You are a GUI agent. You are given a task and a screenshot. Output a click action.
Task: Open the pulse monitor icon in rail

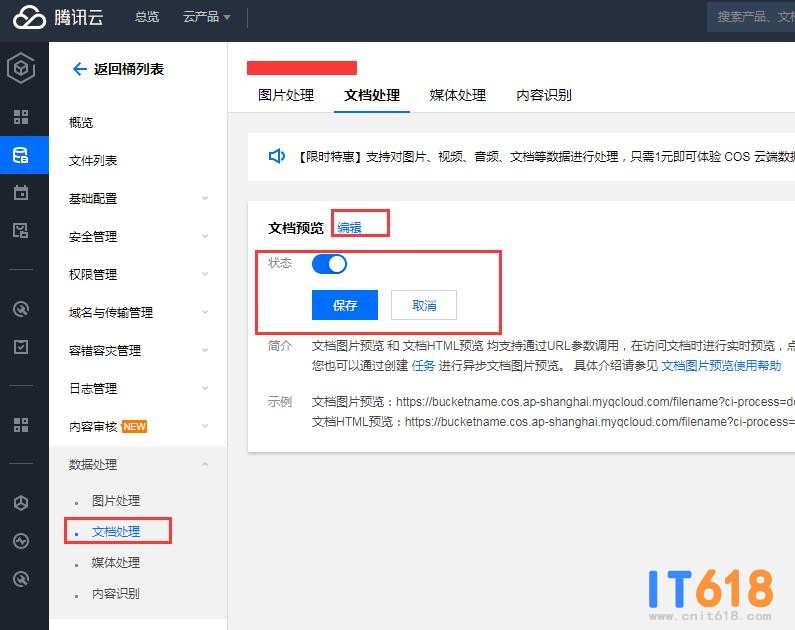click(x=21, y=541)
